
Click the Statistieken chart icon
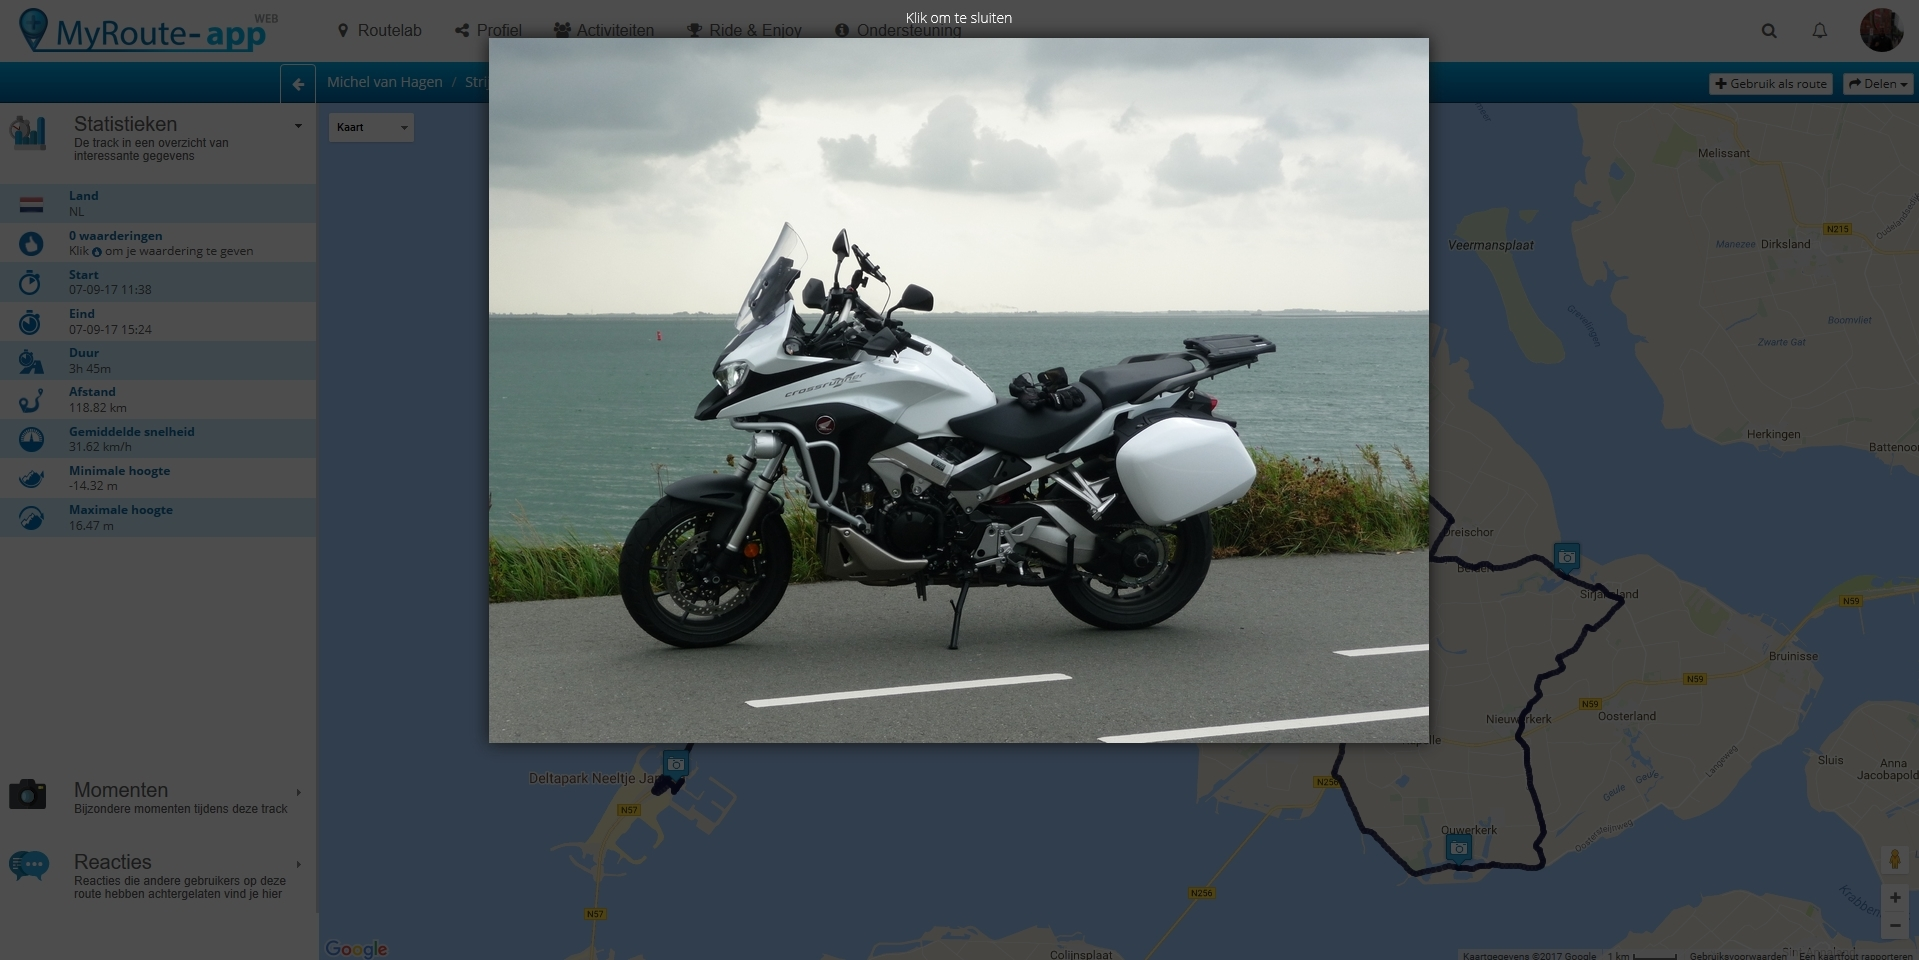29,133
